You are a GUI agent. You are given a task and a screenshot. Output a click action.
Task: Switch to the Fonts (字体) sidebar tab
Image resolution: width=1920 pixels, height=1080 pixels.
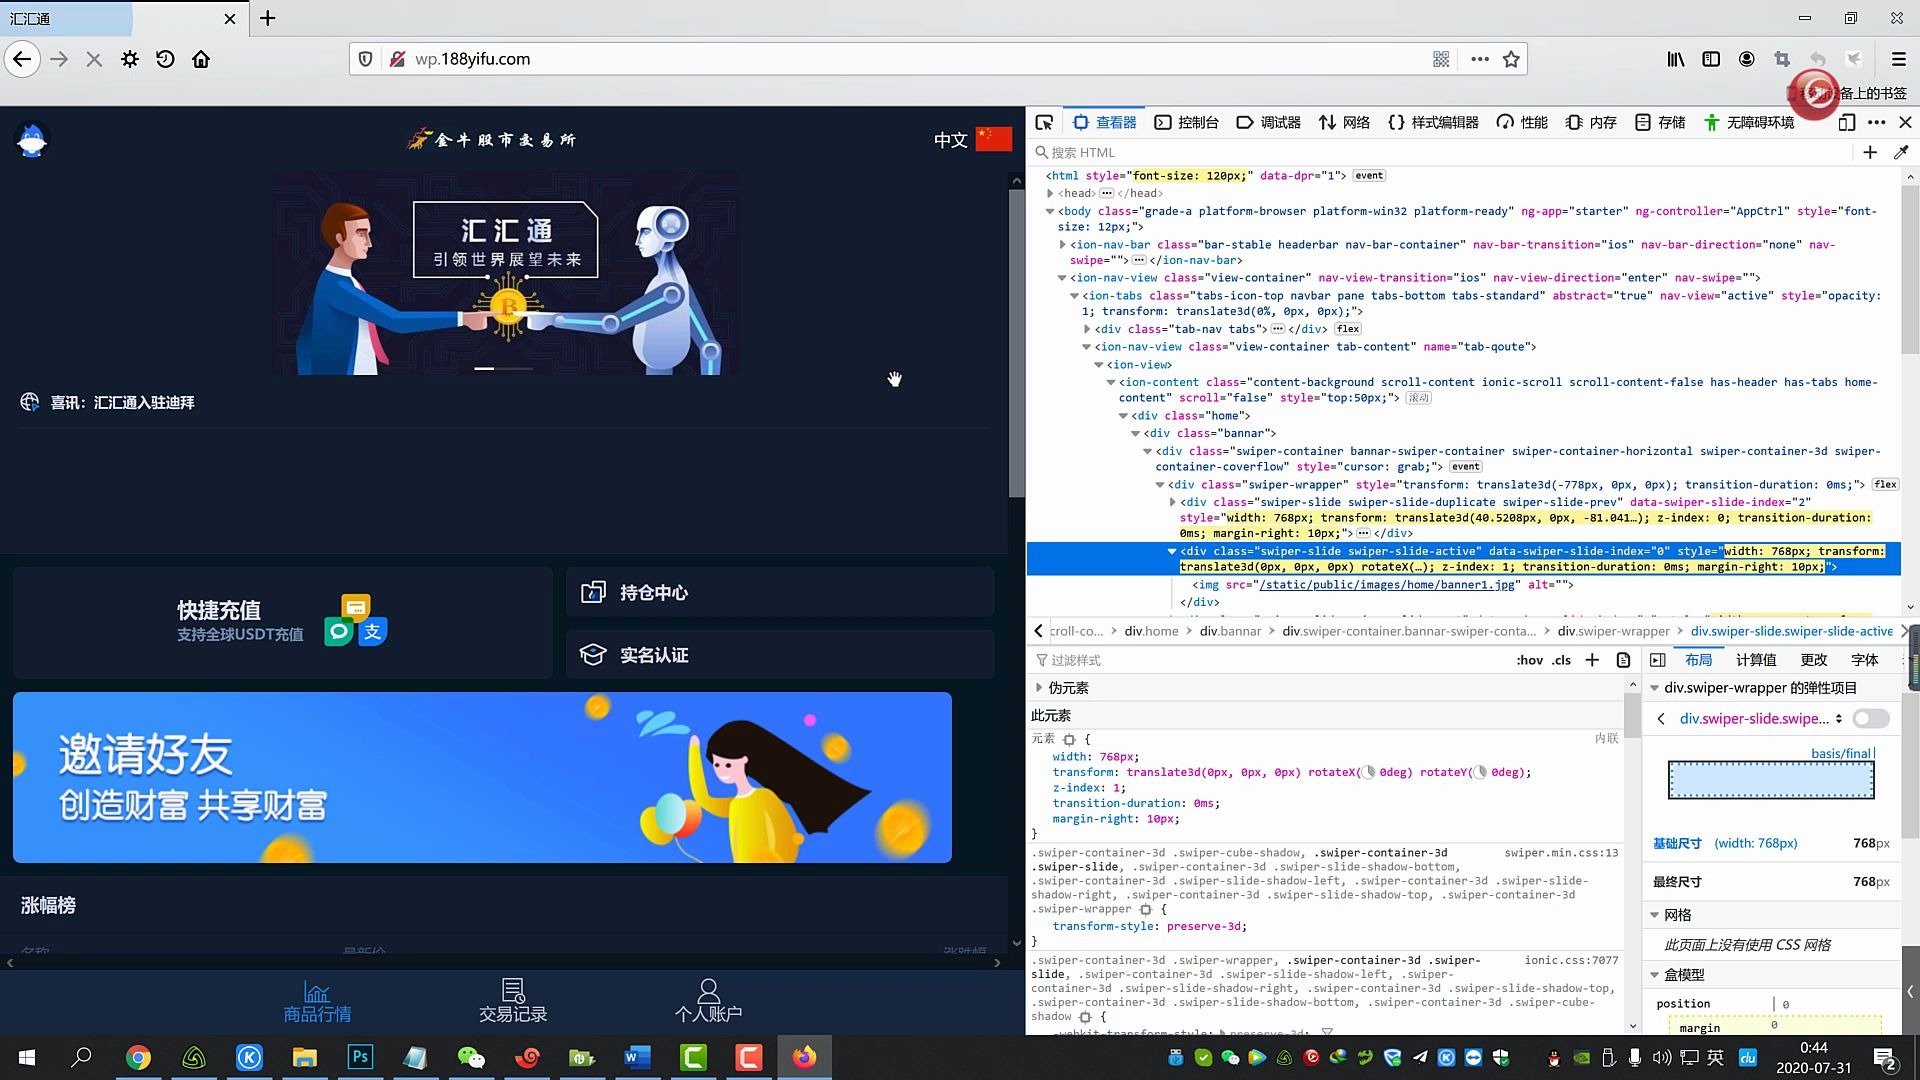[1865, 660]
